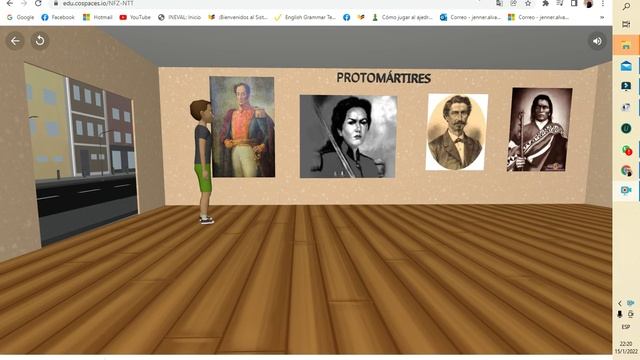Open the Chrome profile avatar
This screenshot has height=360, width=640.
pyautogui.click(x=588, y=3)
